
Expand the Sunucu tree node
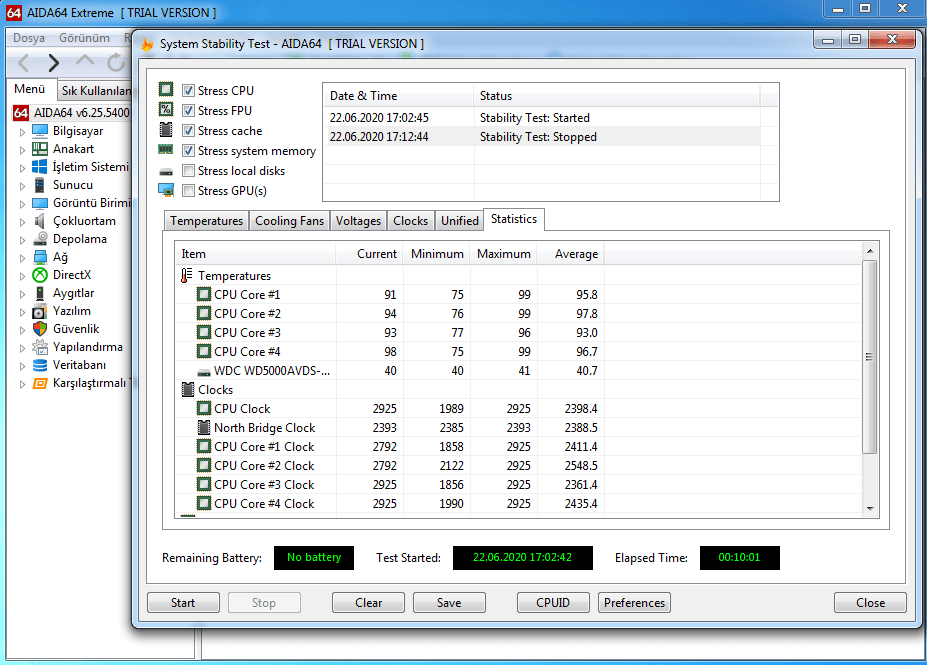pyautogui.click(x=22, y=186)
